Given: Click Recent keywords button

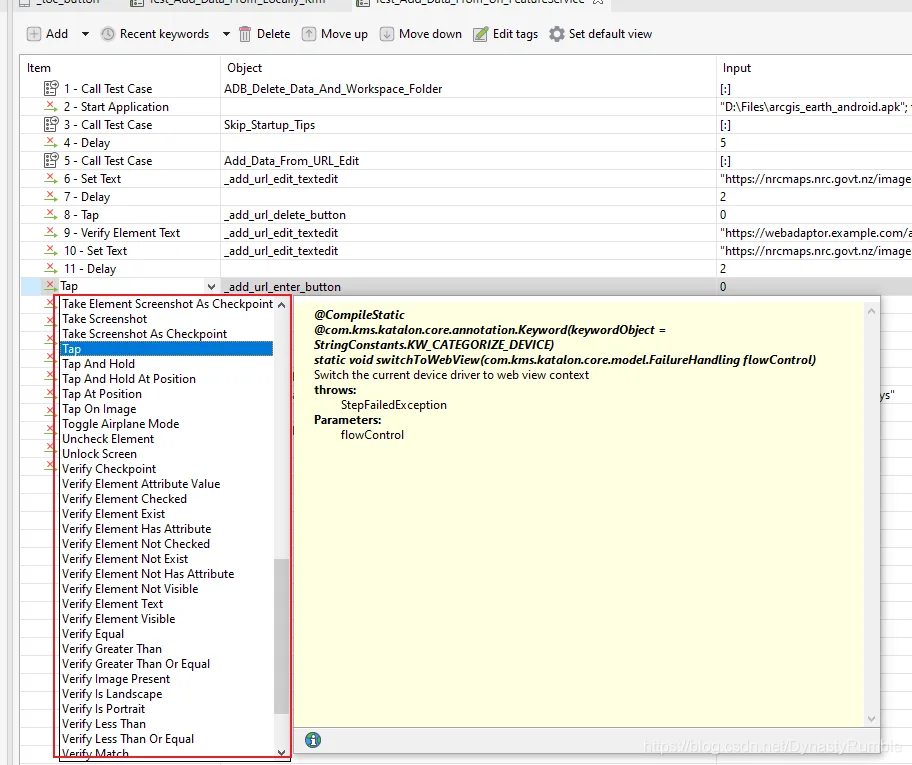Looking at the screenshot, I should 155,34.
